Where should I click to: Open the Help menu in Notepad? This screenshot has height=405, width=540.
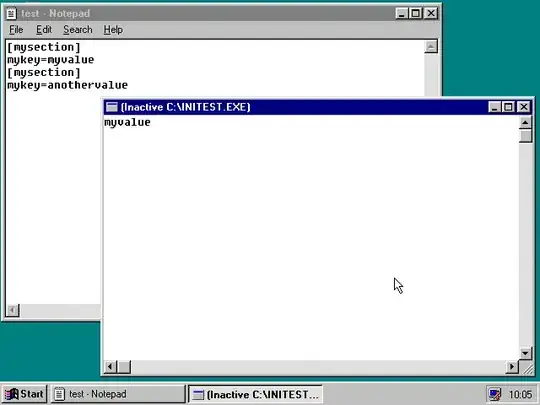tap(113, 30)
